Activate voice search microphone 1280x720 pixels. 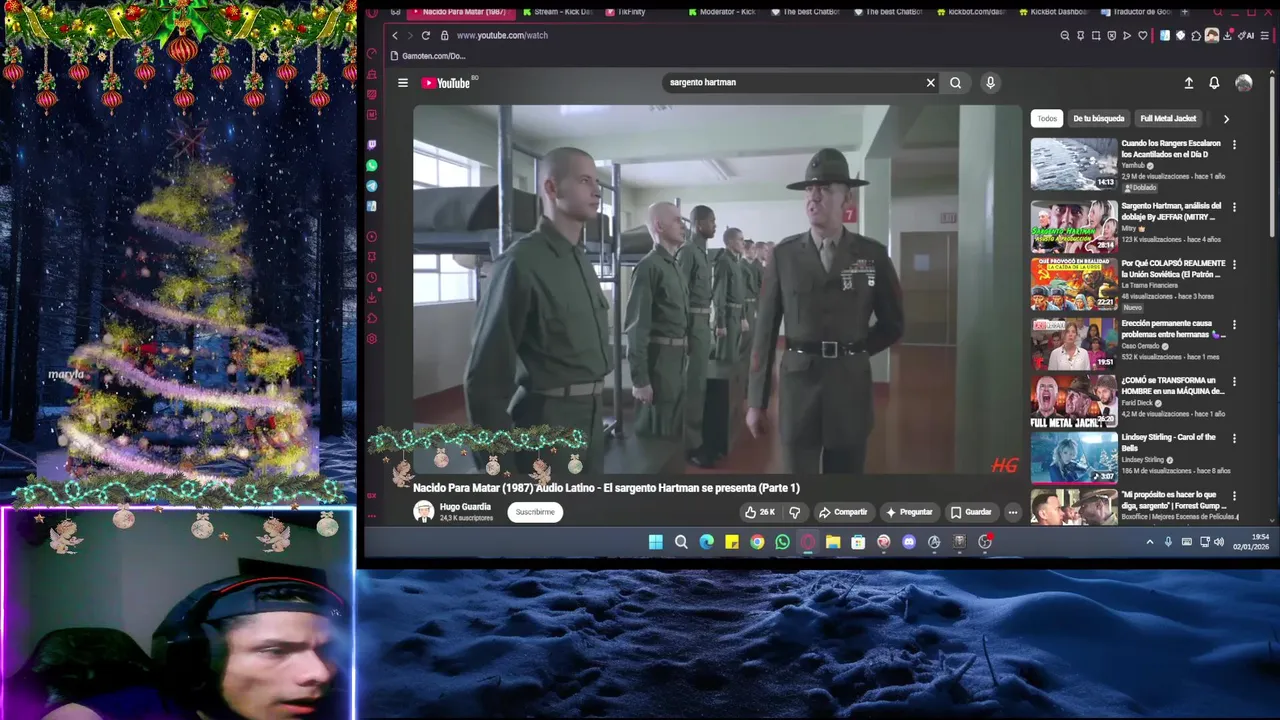(990, 83)
